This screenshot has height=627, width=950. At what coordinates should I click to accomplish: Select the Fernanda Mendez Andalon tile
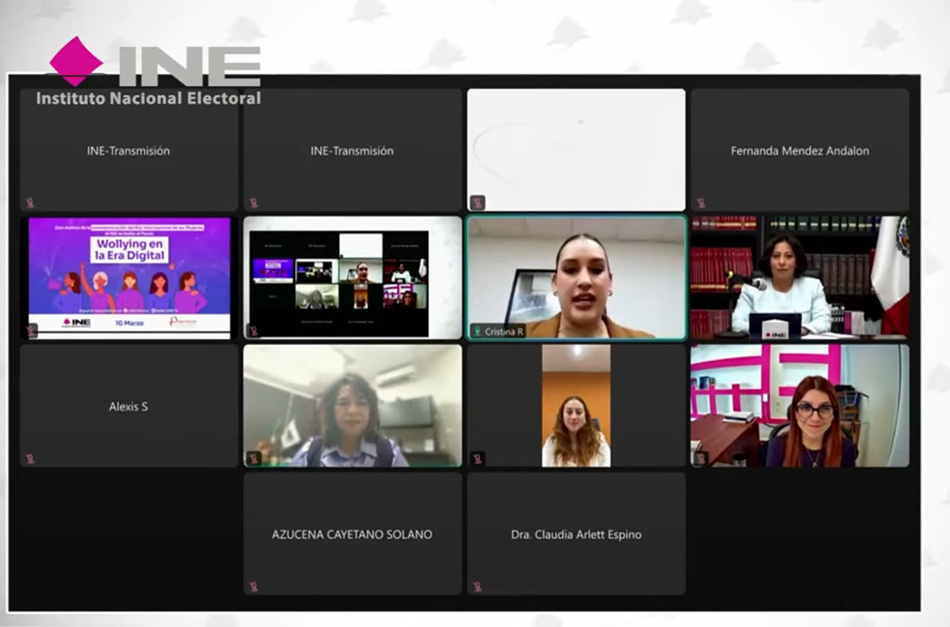[799, 150]
